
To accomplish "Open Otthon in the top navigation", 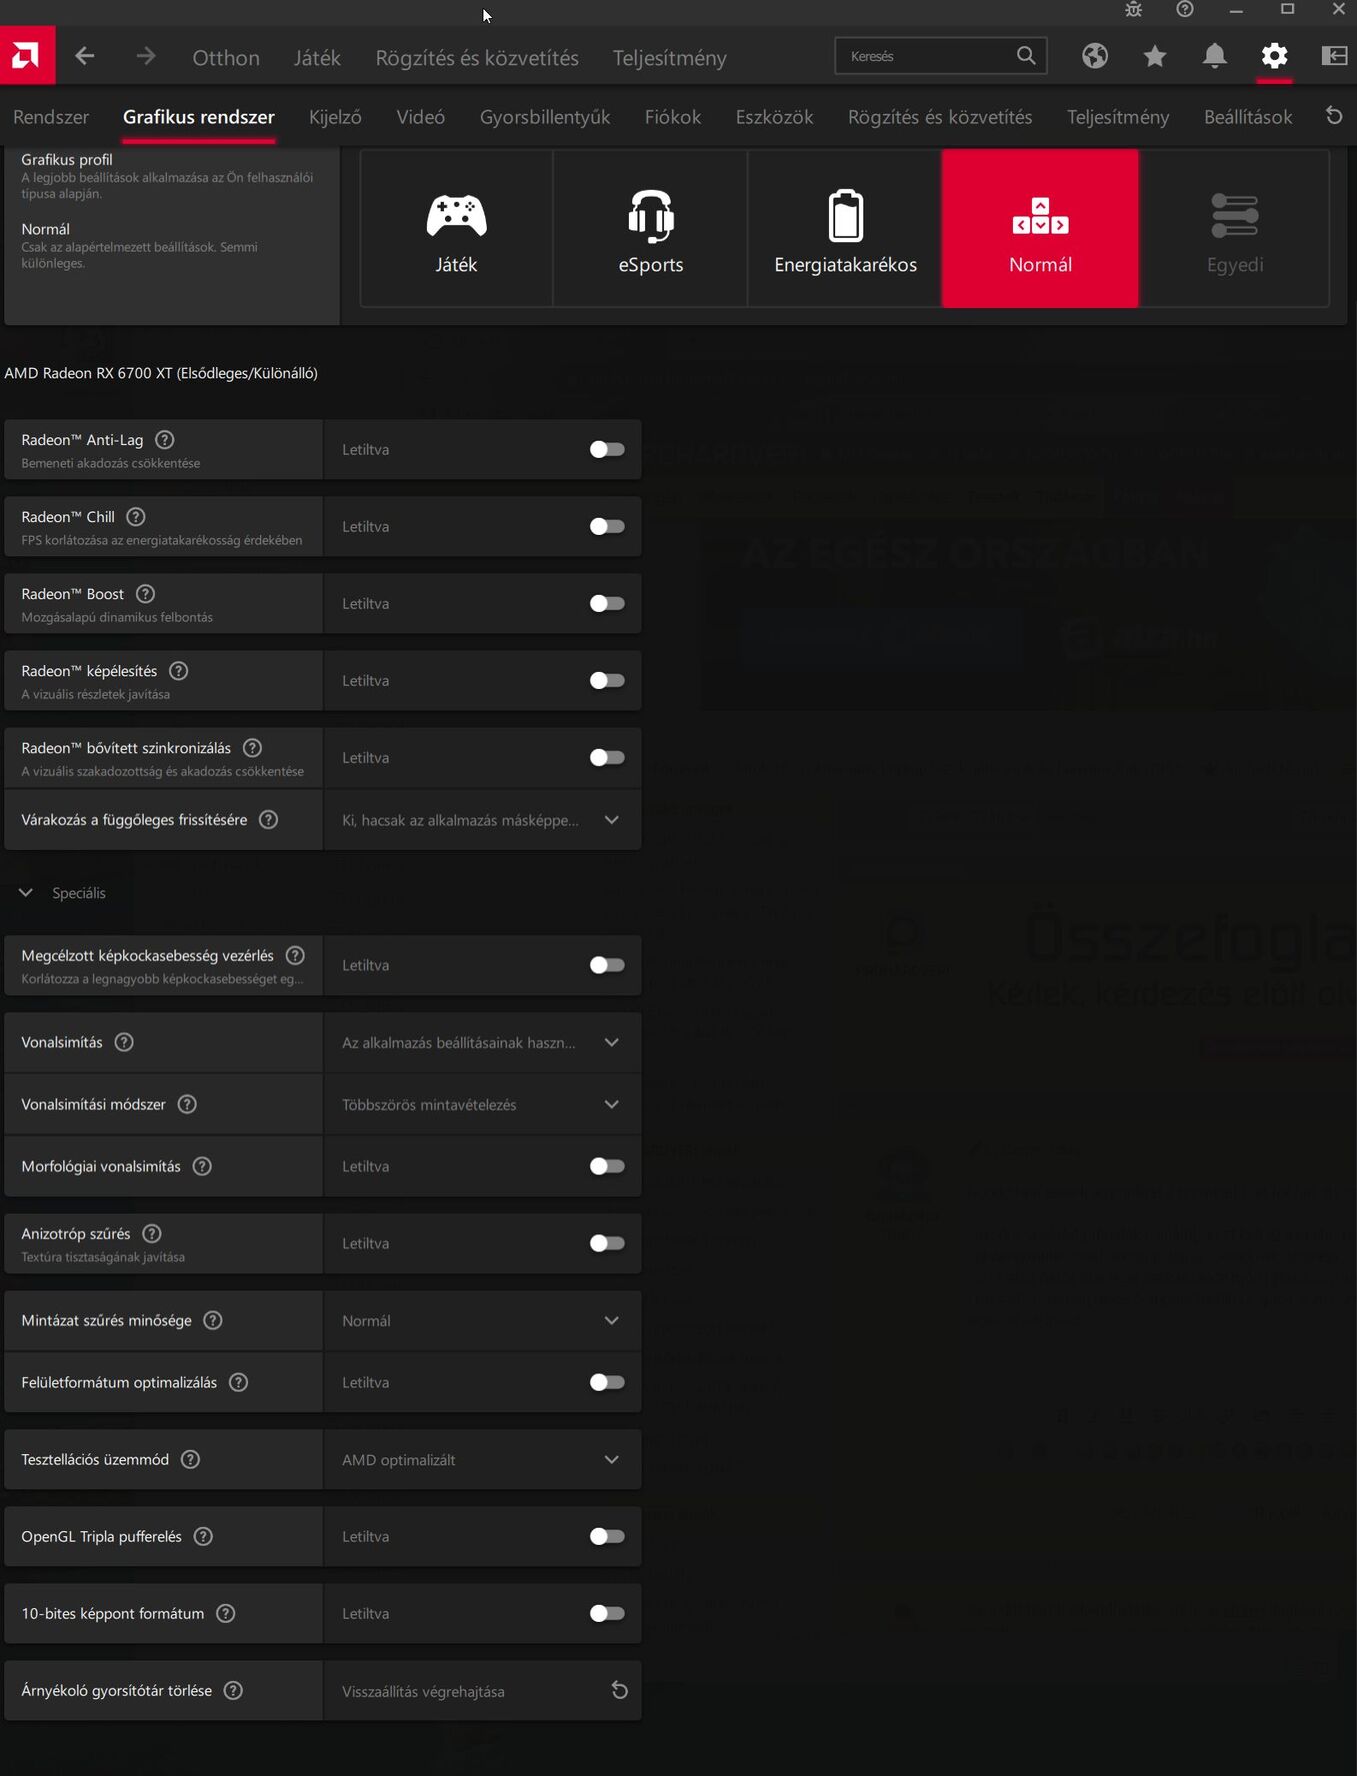I will (x=226, y=57).
